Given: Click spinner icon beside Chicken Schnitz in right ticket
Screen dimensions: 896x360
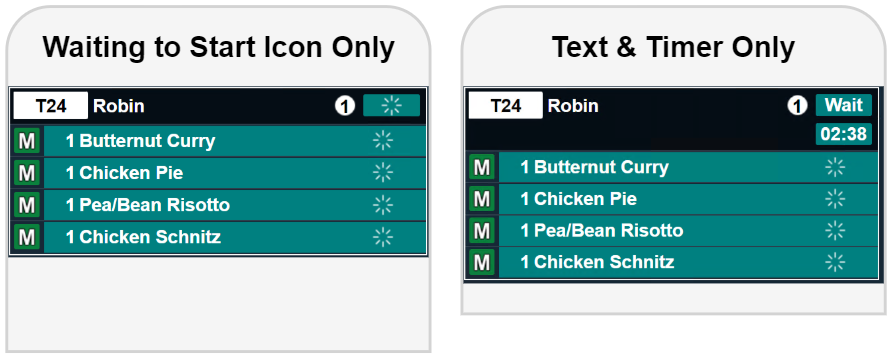Looking at the screenshot, I should tap(835, 262).
